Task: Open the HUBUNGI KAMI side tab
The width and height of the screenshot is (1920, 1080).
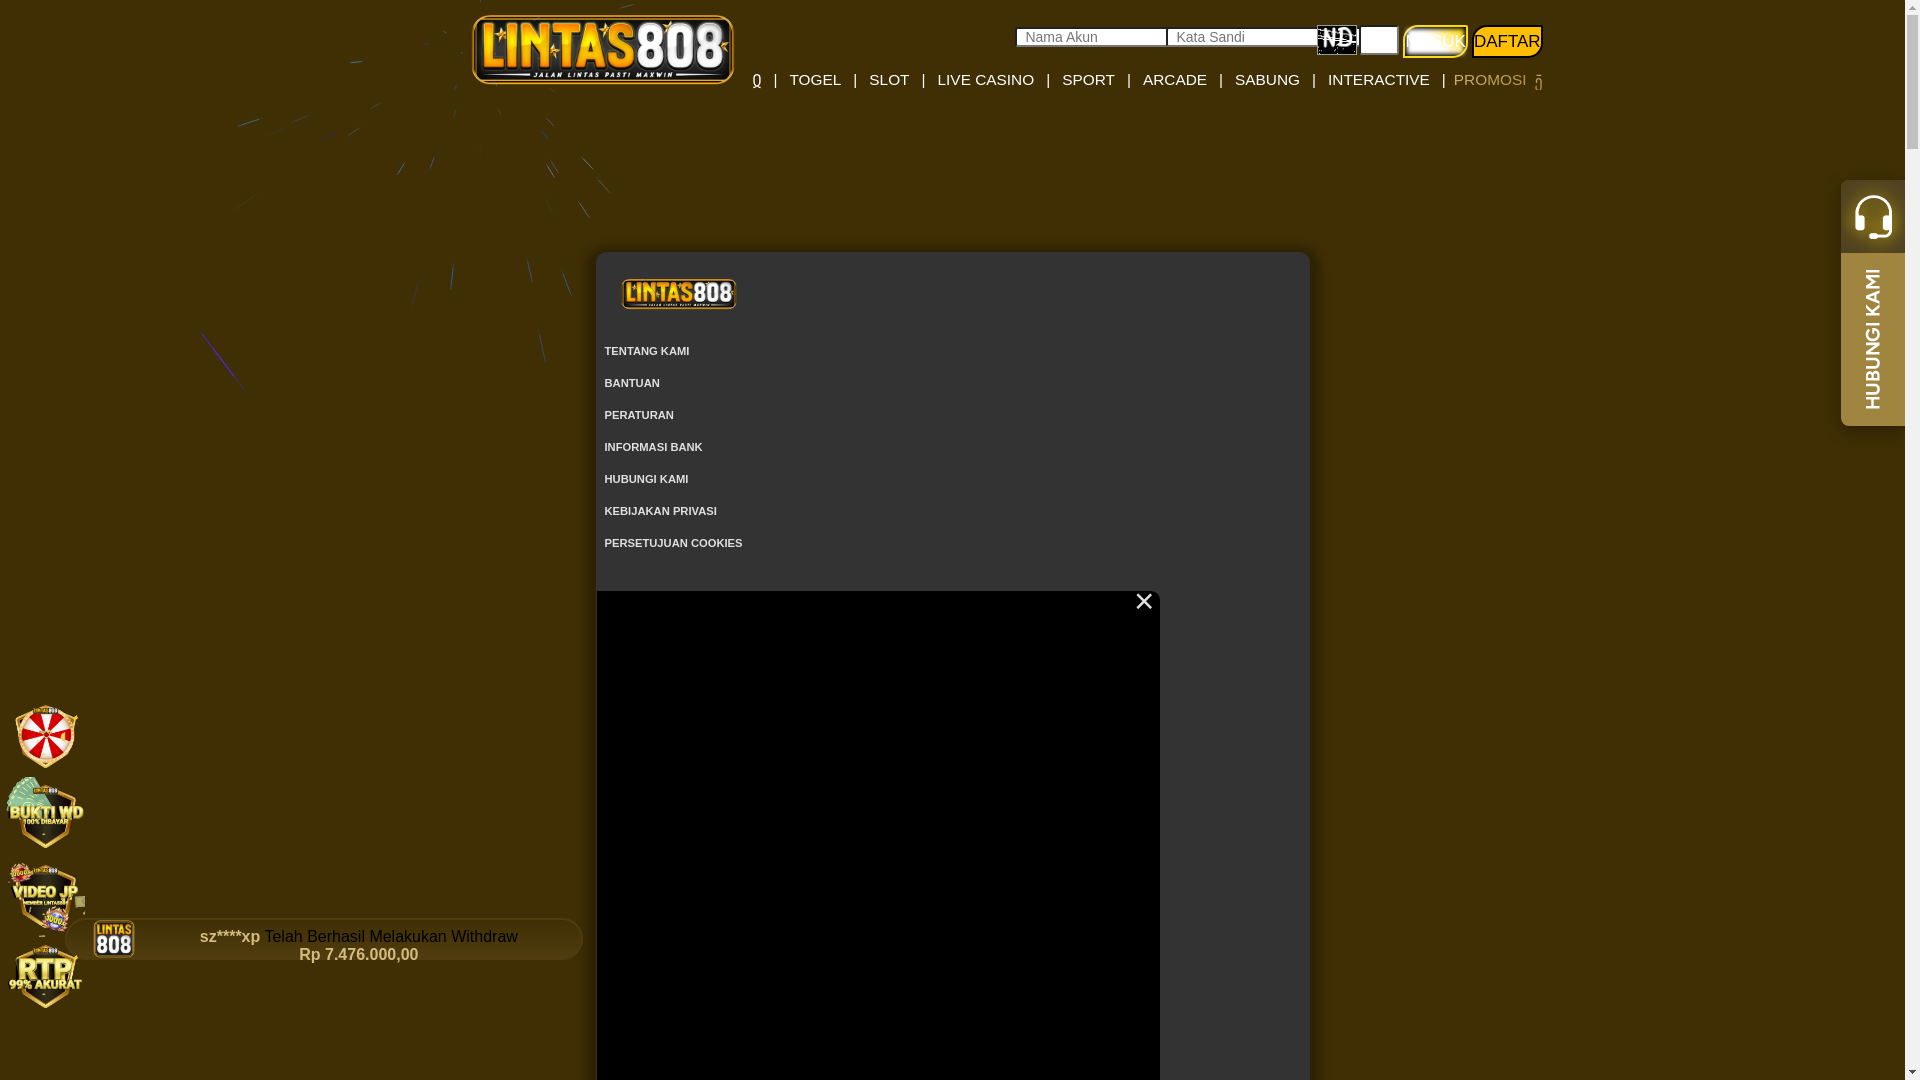Action: coord(1873,339)
